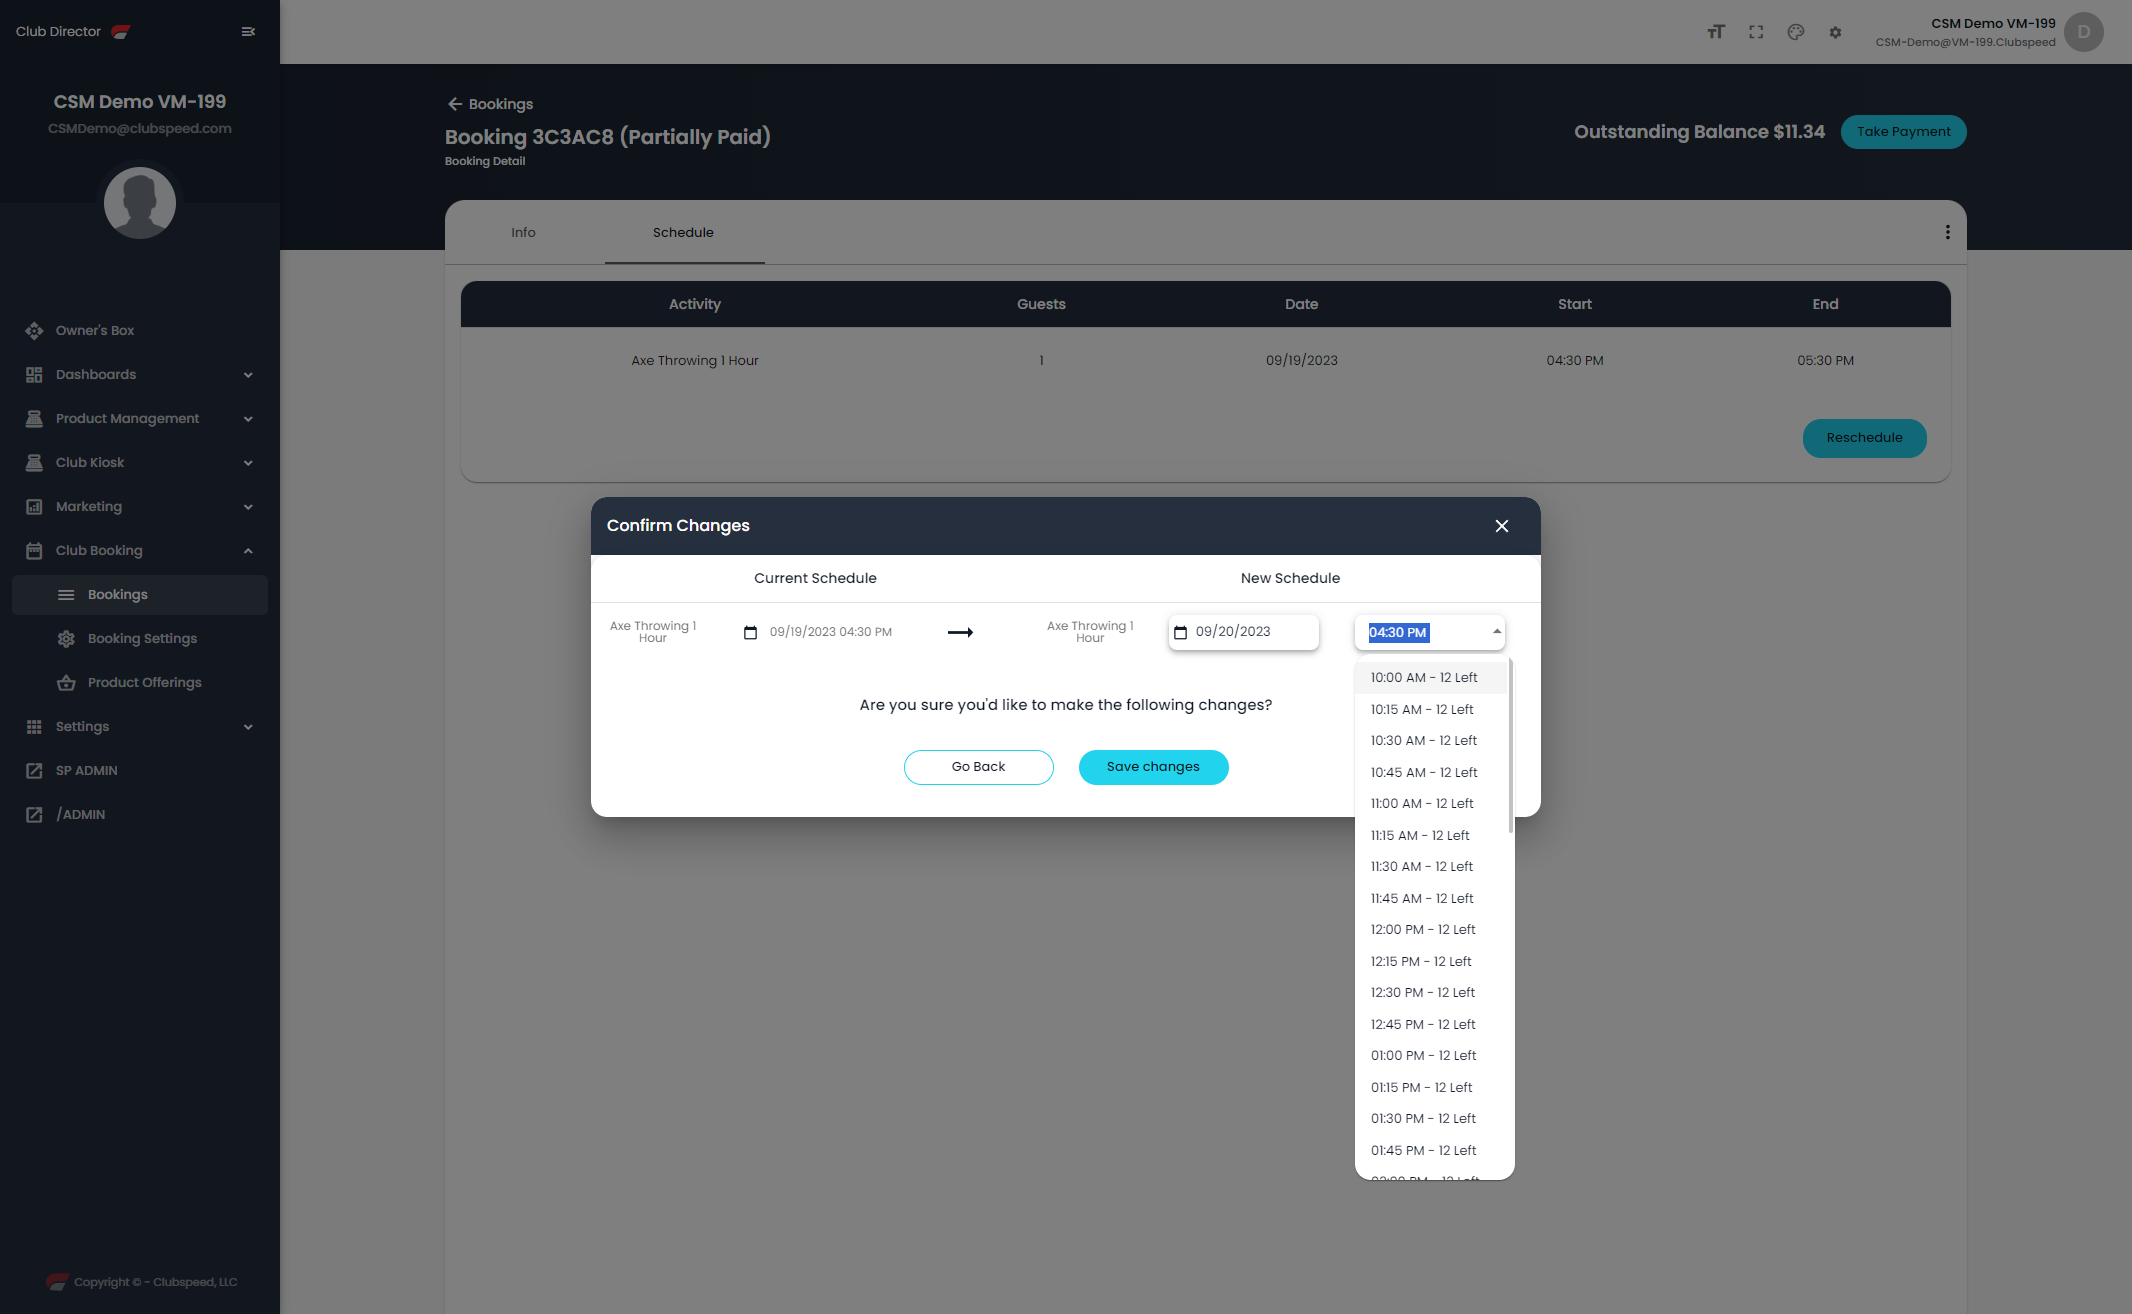Close the Confirm Changes dialog
This screenshot has width=2132, height=1314.
[x=1501, y=526]
